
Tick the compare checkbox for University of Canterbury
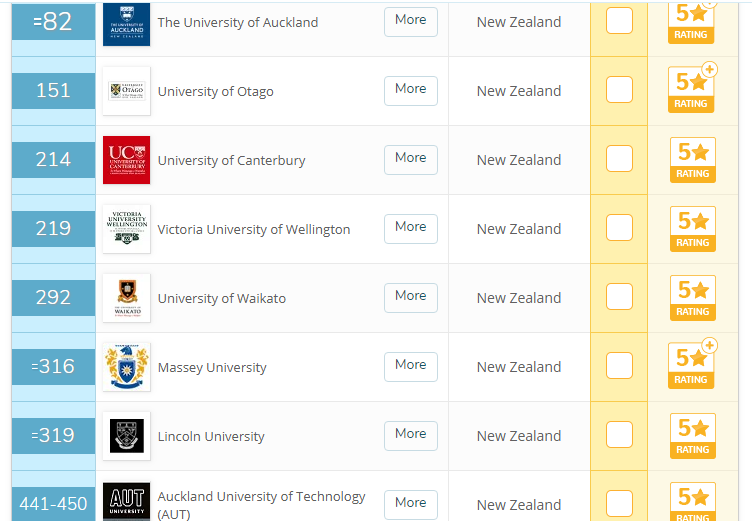click(619, 159)
